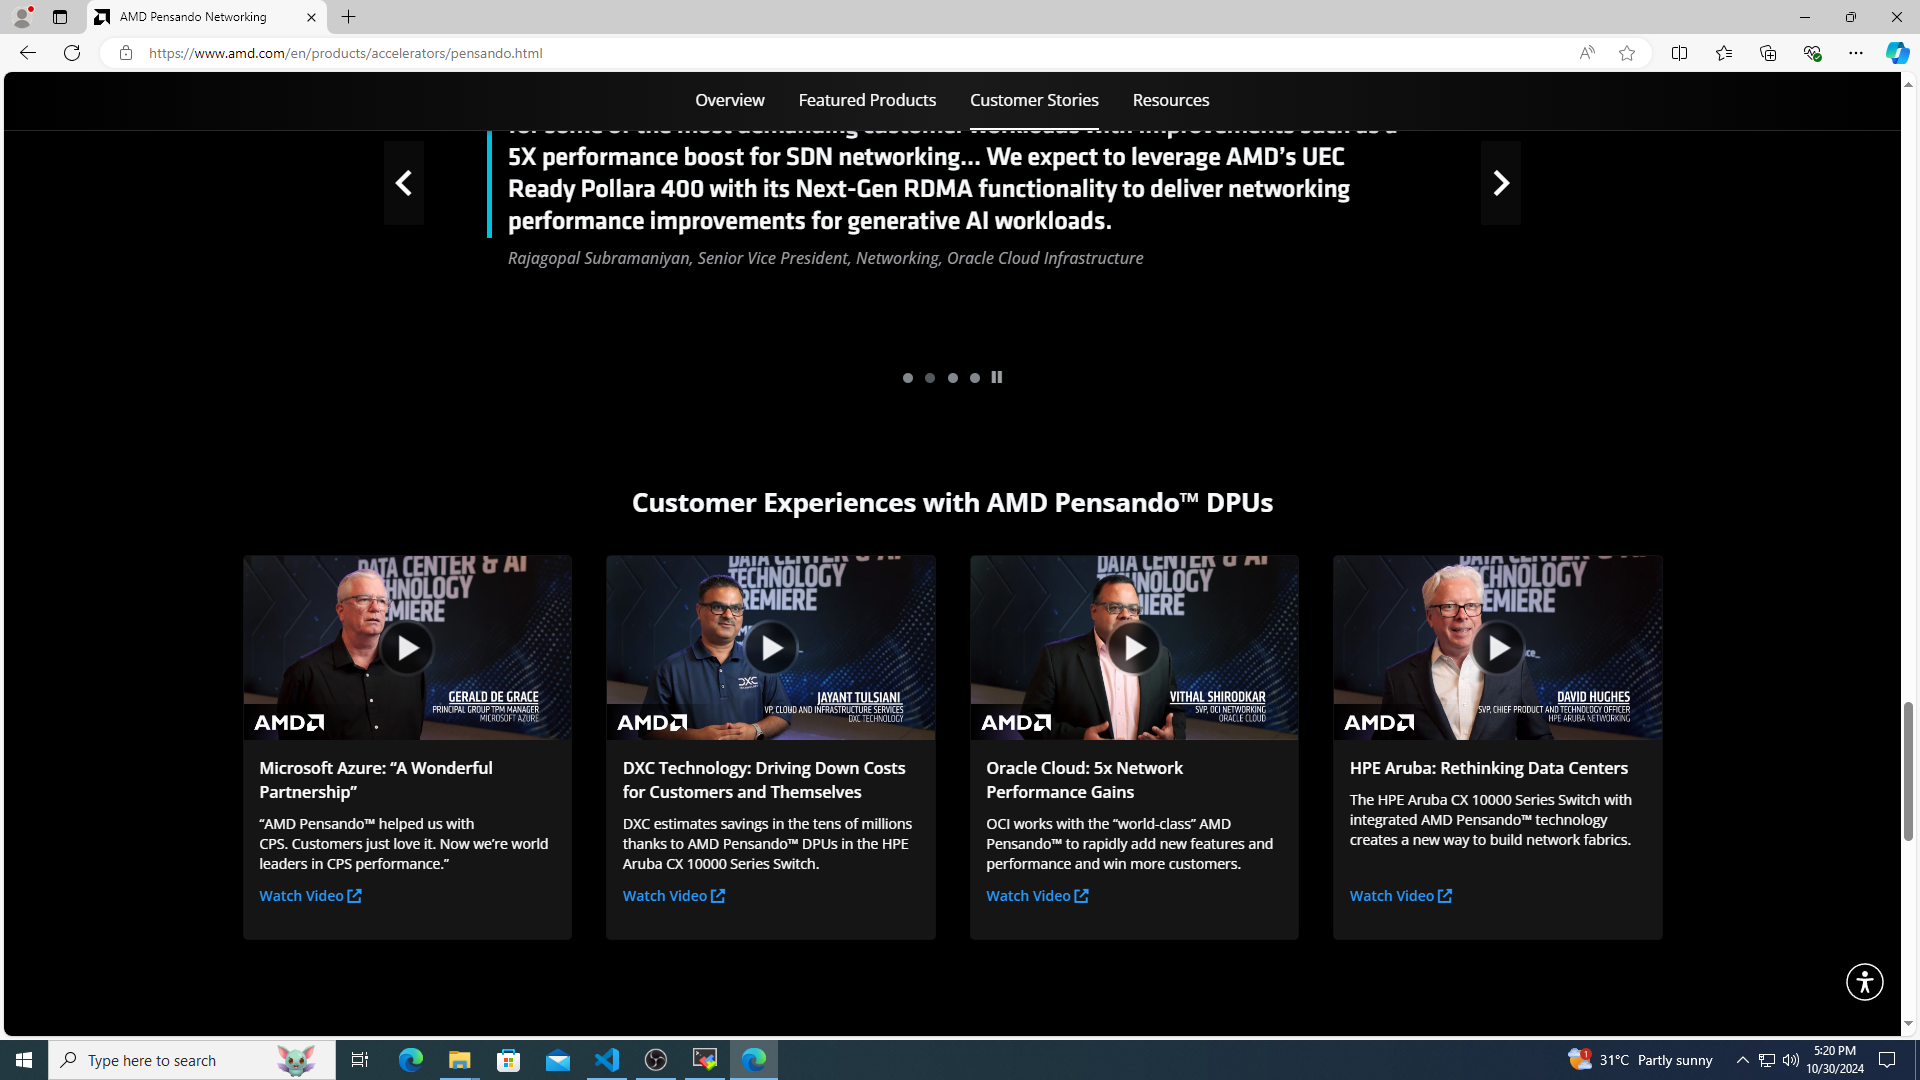Viewport: 1920px width, 1080px height.
Task: Open the Overview section tab
Action: 729,100
